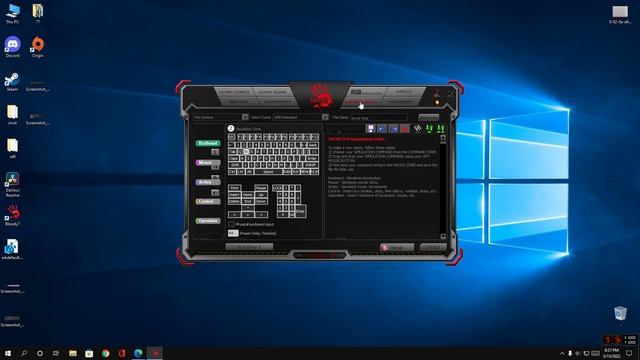Switch to the RGB Animation tab
This screenshot has width=640, height=360.
pos(366,92)
